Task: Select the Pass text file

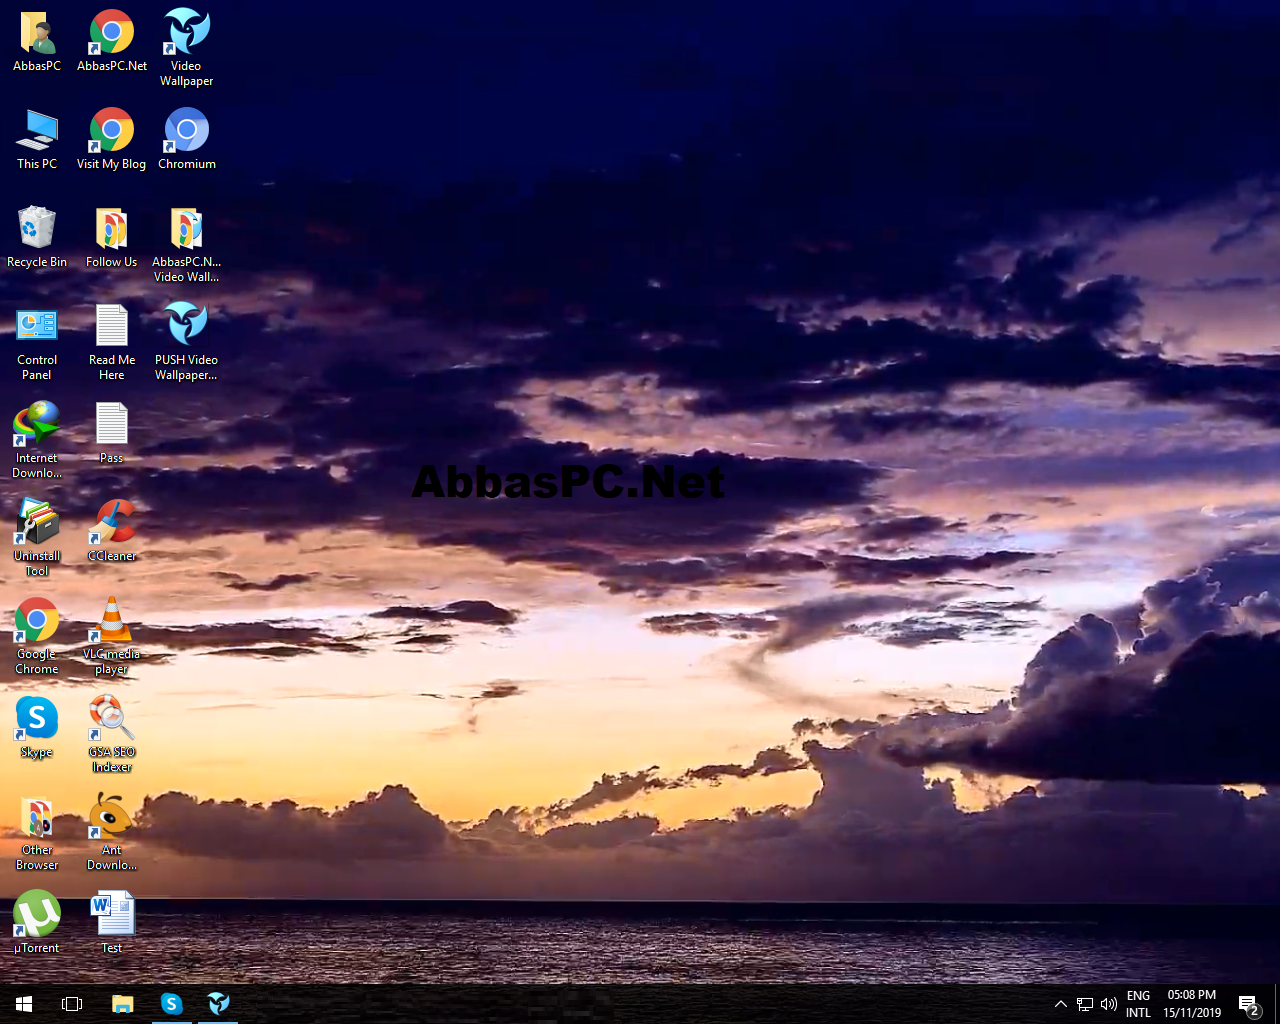Action: 112,433
